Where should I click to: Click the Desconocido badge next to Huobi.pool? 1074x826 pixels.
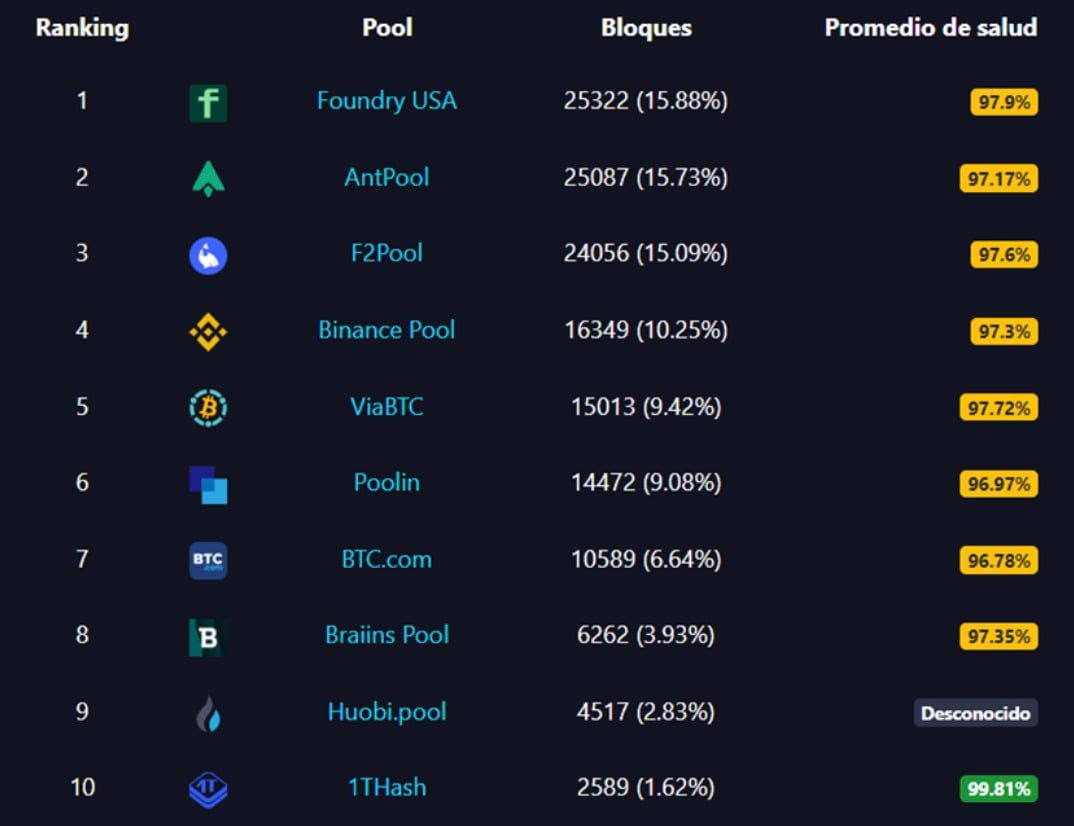point(976,712)
